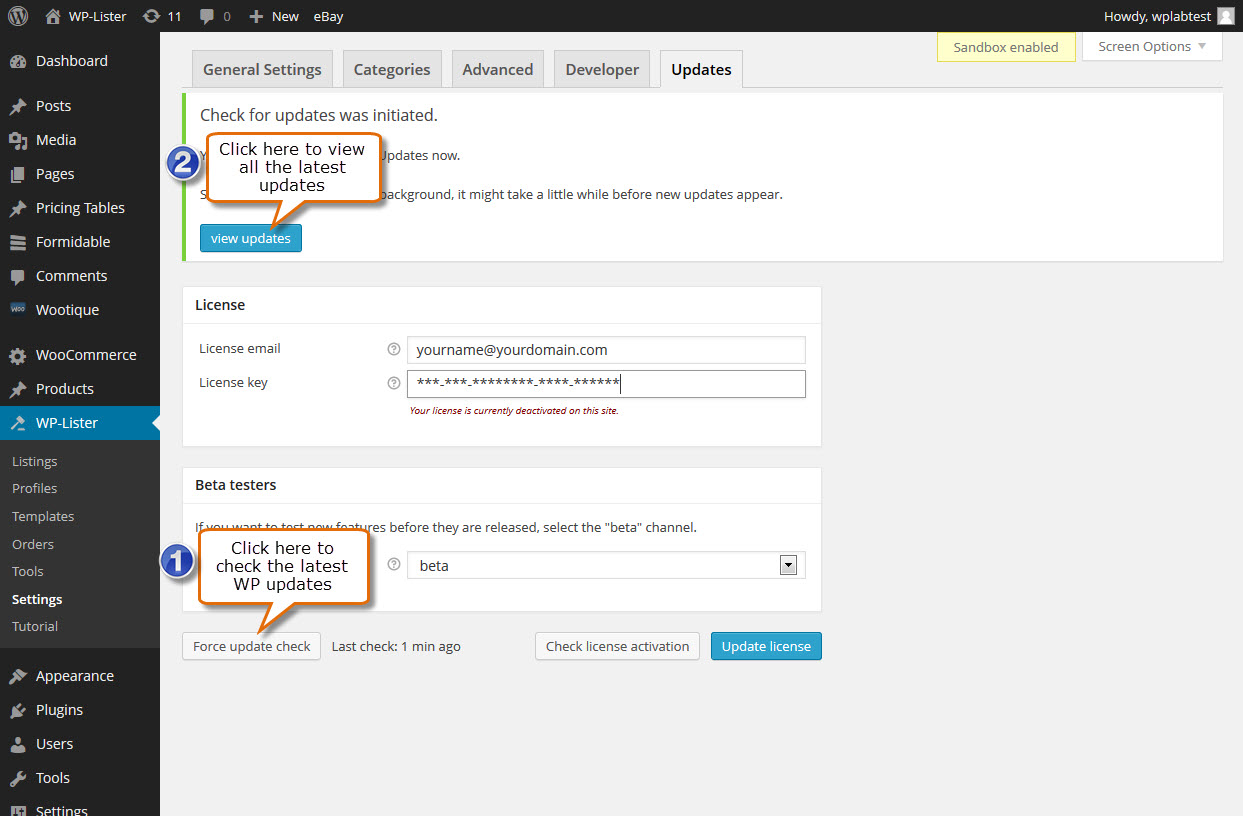1243x816 pixels.
Task: Switch to the Categories tab
Action: tap(392, 69)
